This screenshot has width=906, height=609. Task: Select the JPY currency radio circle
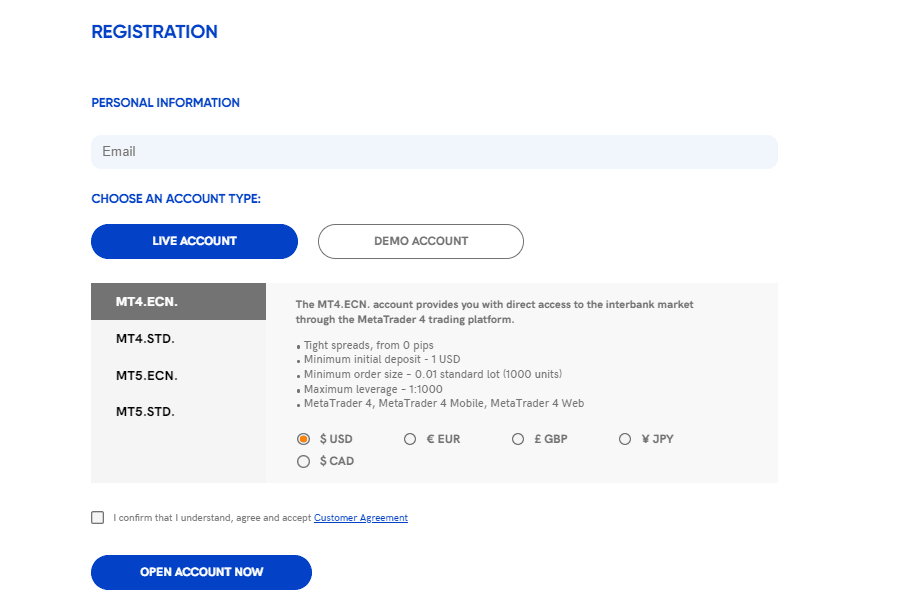click(625, 439)
